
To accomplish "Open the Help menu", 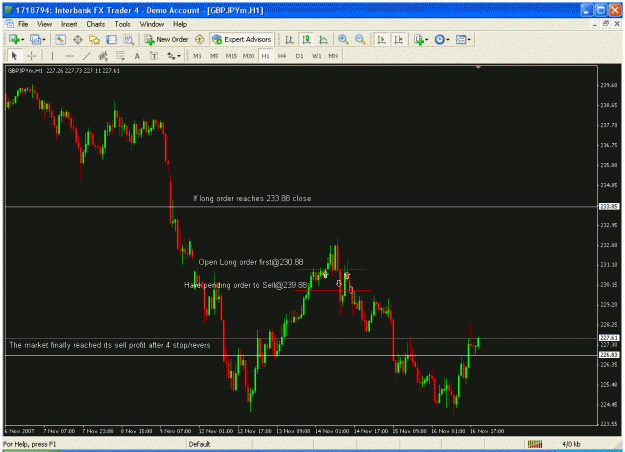I will (180, 24).
